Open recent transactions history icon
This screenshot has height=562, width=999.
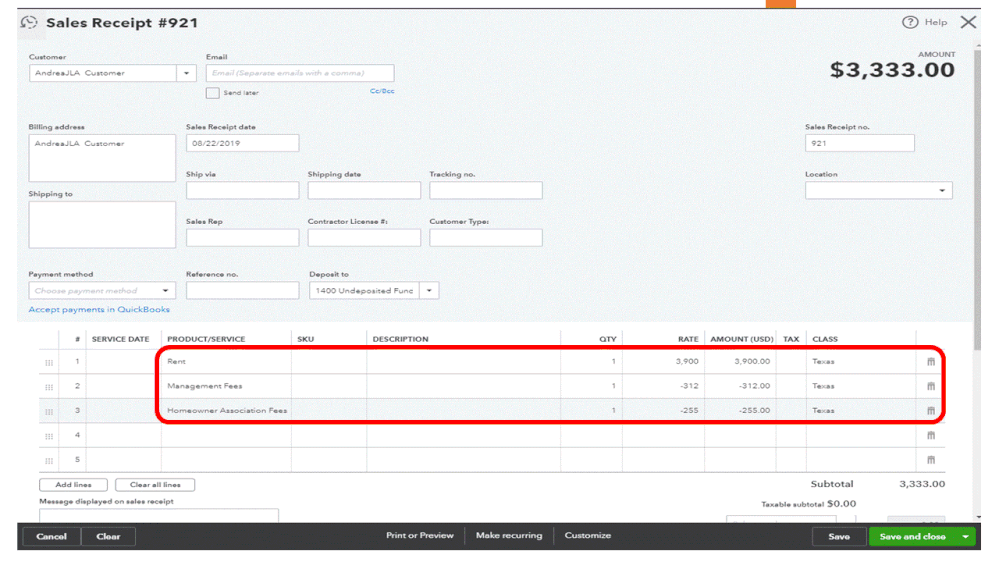tap(29, 23)
